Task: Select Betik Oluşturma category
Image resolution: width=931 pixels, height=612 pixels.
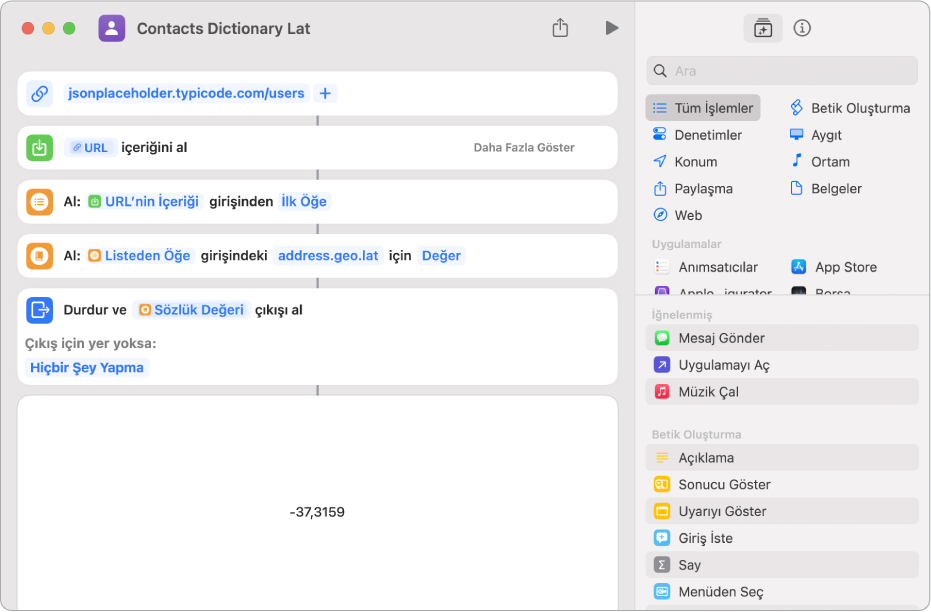Action: (x=850, y=108)
